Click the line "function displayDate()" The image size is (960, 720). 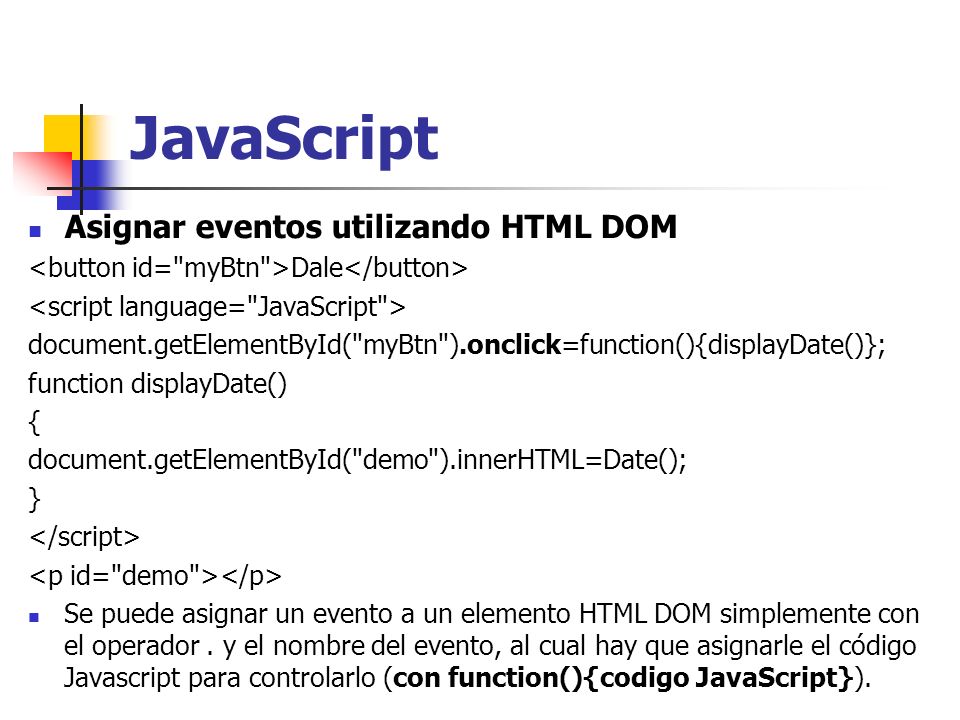[157, 384]
